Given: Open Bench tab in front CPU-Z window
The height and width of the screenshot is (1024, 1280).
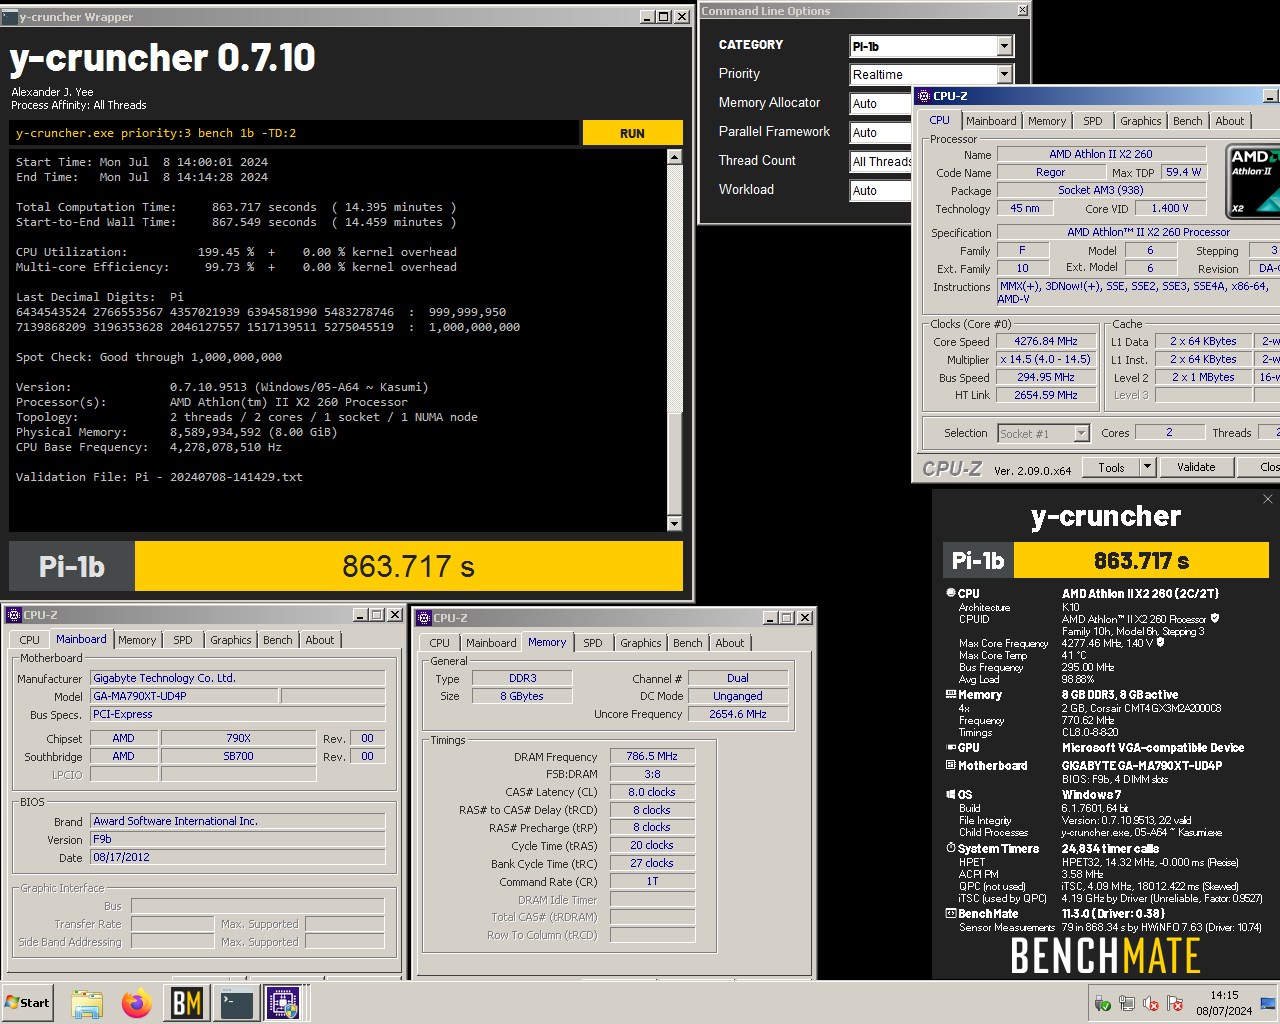Looking at the screenshot, I should [1188, 121].
